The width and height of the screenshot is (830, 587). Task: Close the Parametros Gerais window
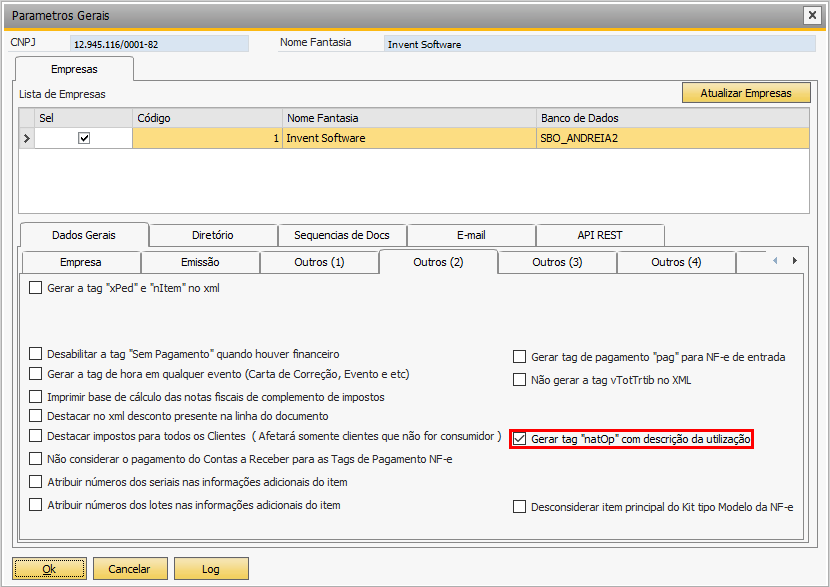811,15
